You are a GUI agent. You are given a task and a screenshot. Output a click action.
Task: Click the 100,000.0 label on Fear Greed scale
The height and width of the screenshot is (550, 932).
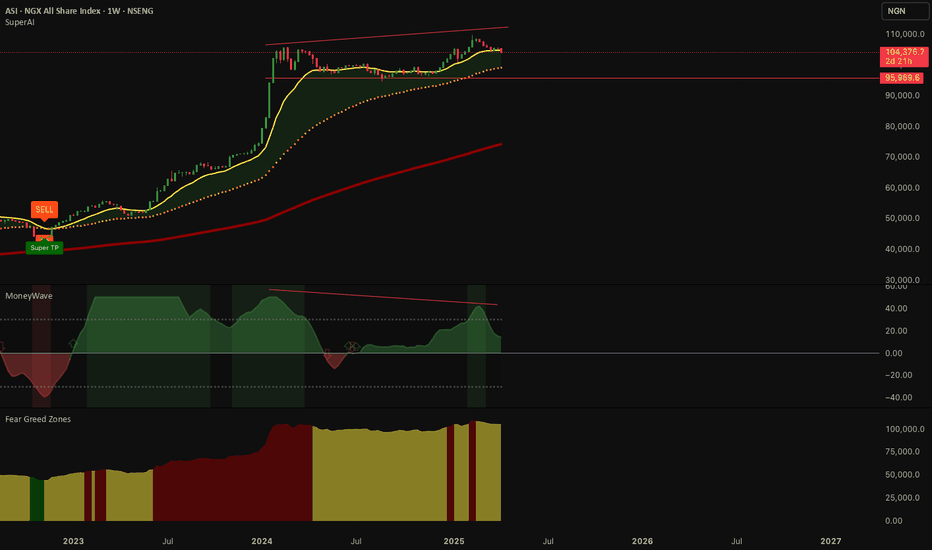click(x=905, y=429)
